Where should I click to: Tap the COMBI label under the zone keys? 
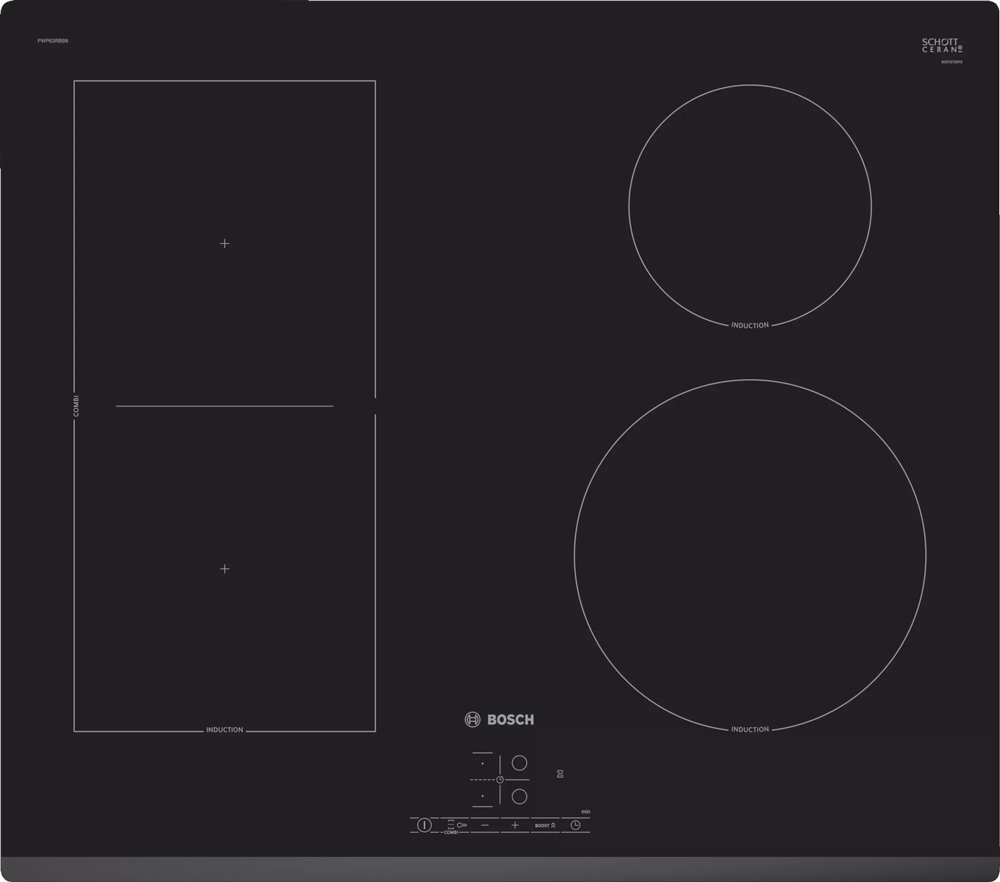point(451,832)
